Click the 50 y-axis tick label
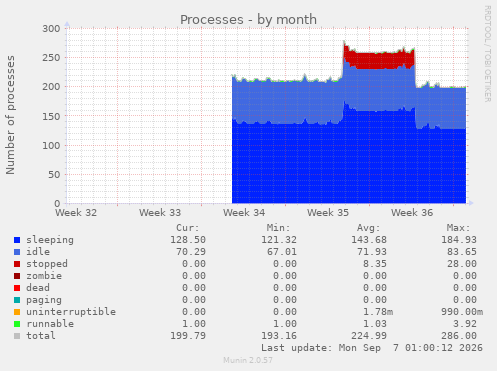497x371 pixels. pyautogui.click(x=54, y=175)
